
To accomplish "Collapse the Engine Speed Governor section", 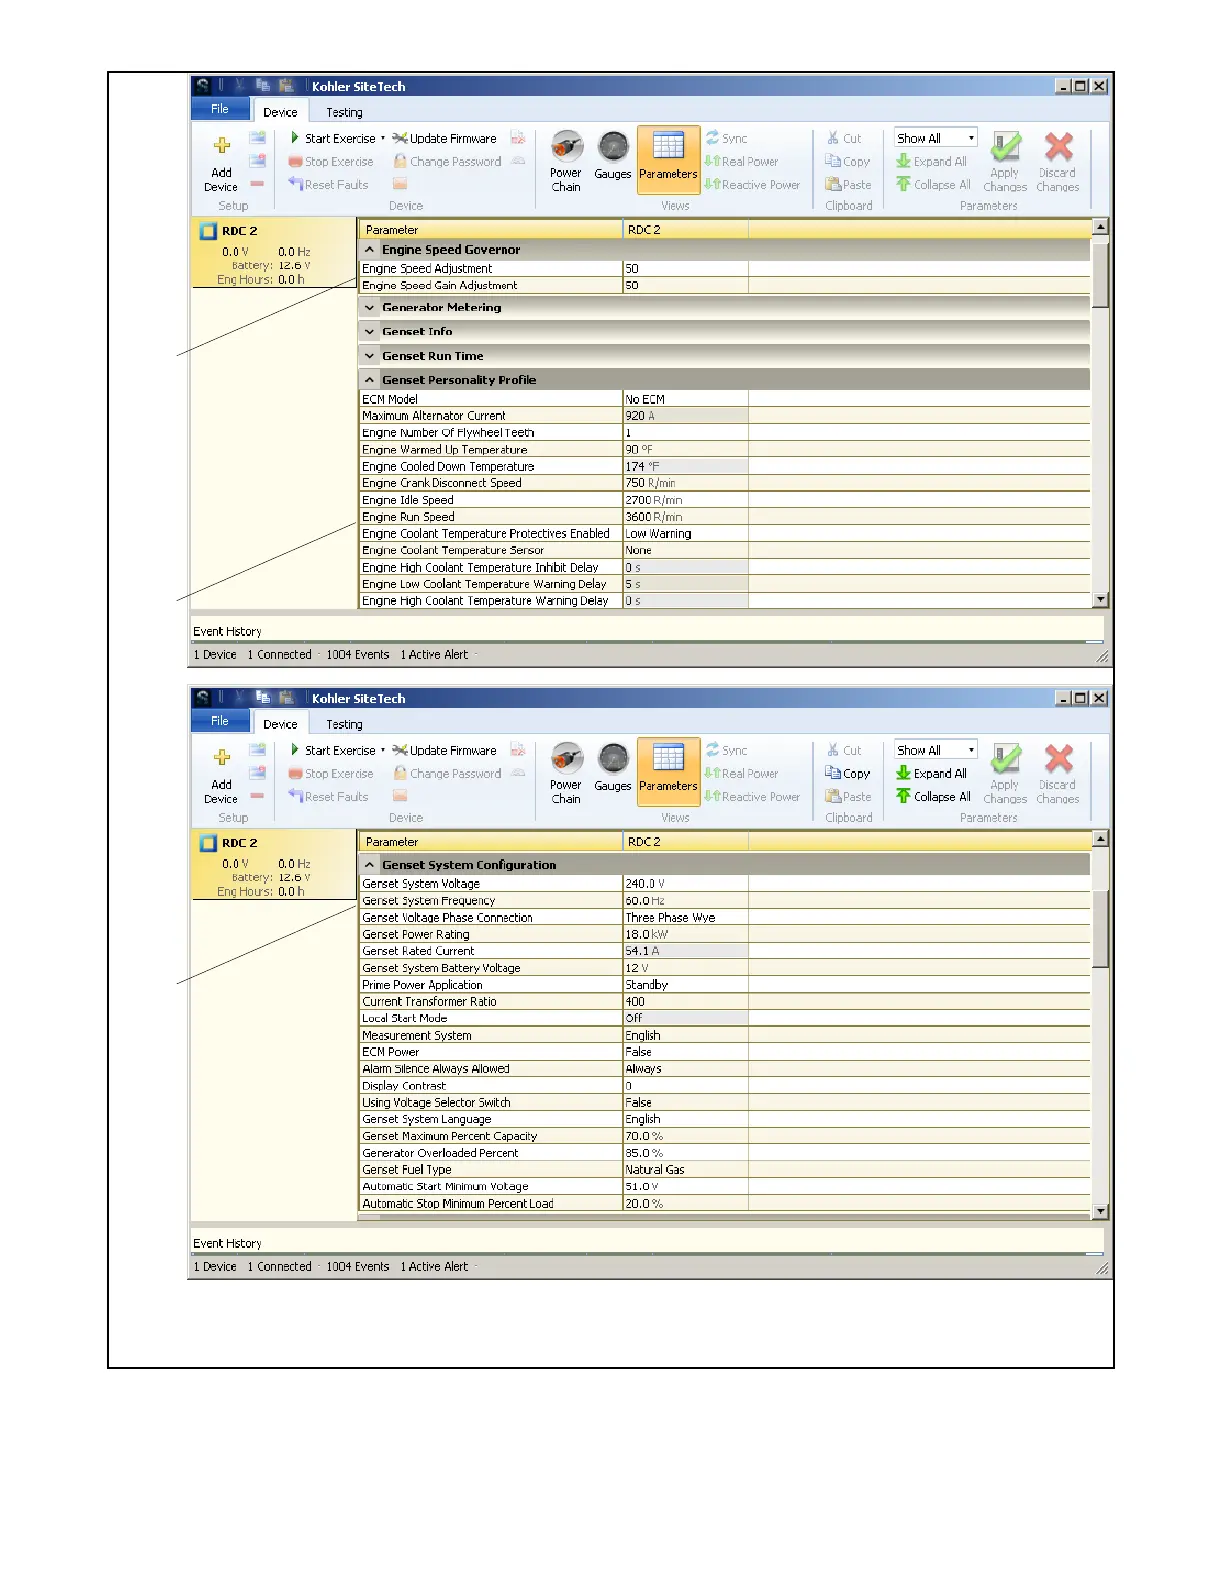I will 370,250.
